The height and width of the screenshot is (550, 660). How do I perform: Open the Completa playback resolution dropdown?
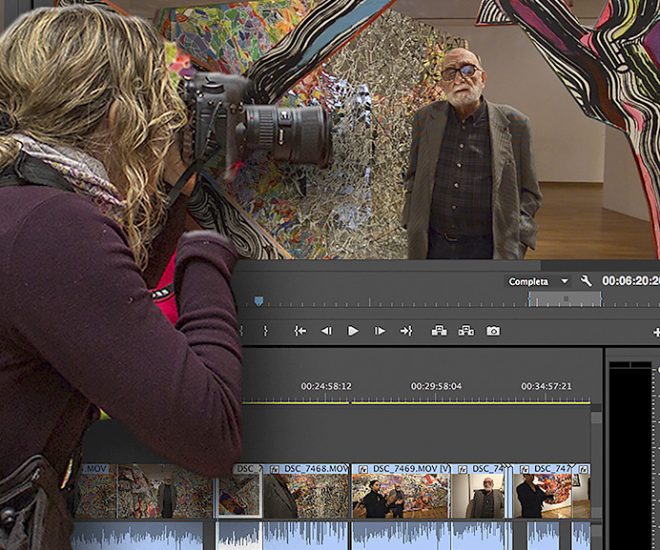pos(538,281)
